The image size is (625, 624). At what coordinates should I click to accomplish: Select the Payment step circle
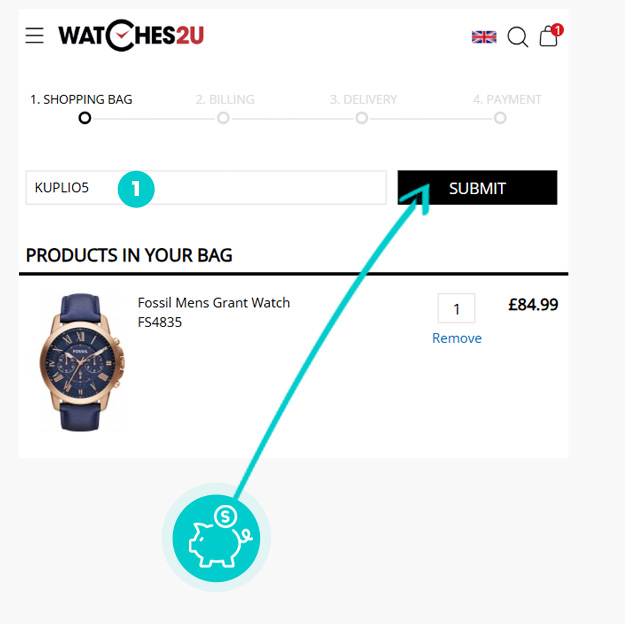coord(500,118)
